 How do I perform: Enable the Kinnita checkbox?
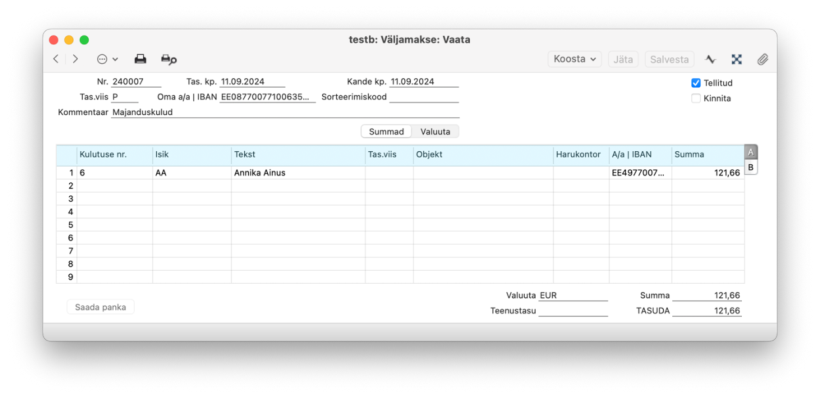pos(696,98)
